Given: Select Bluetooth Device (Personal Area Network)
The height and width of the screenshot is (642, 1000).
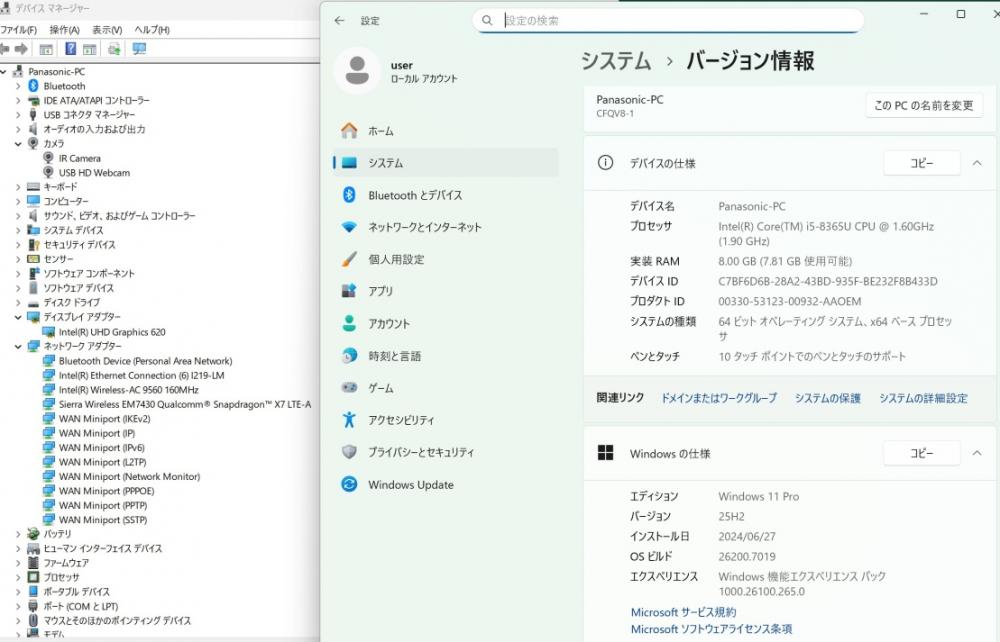Looking at the screenshot, I should (x=145, y=361).
